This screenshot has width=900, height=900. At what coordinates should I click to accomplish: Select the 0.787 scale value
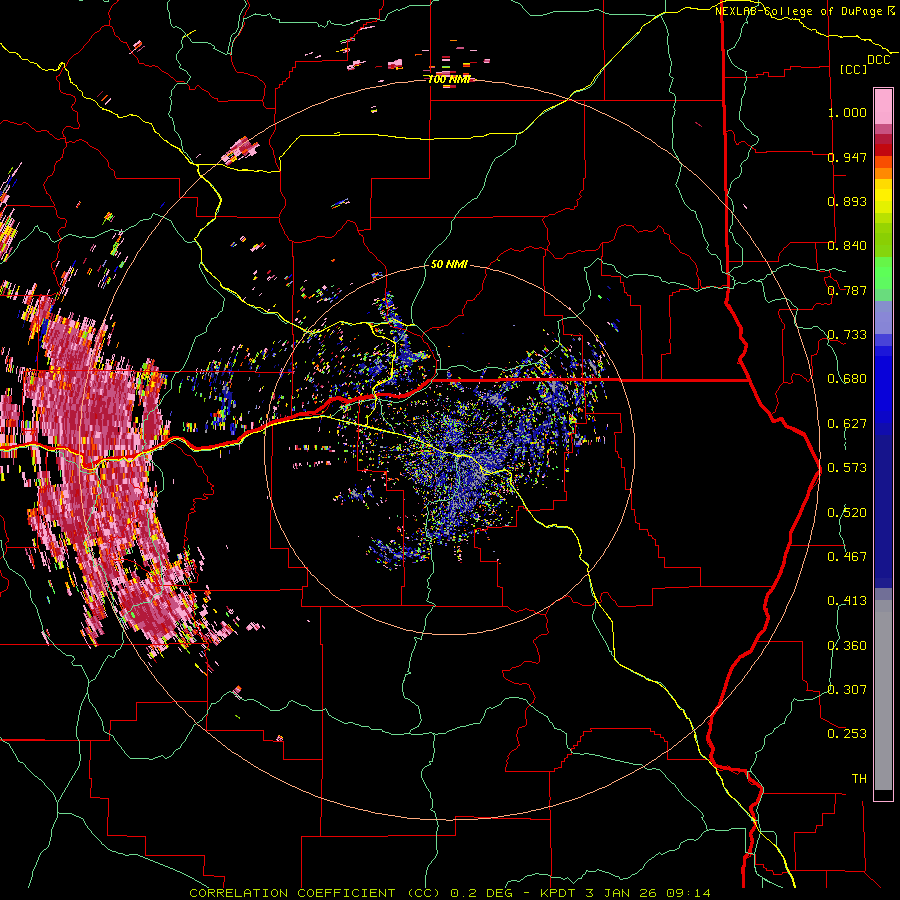[847, 290]
